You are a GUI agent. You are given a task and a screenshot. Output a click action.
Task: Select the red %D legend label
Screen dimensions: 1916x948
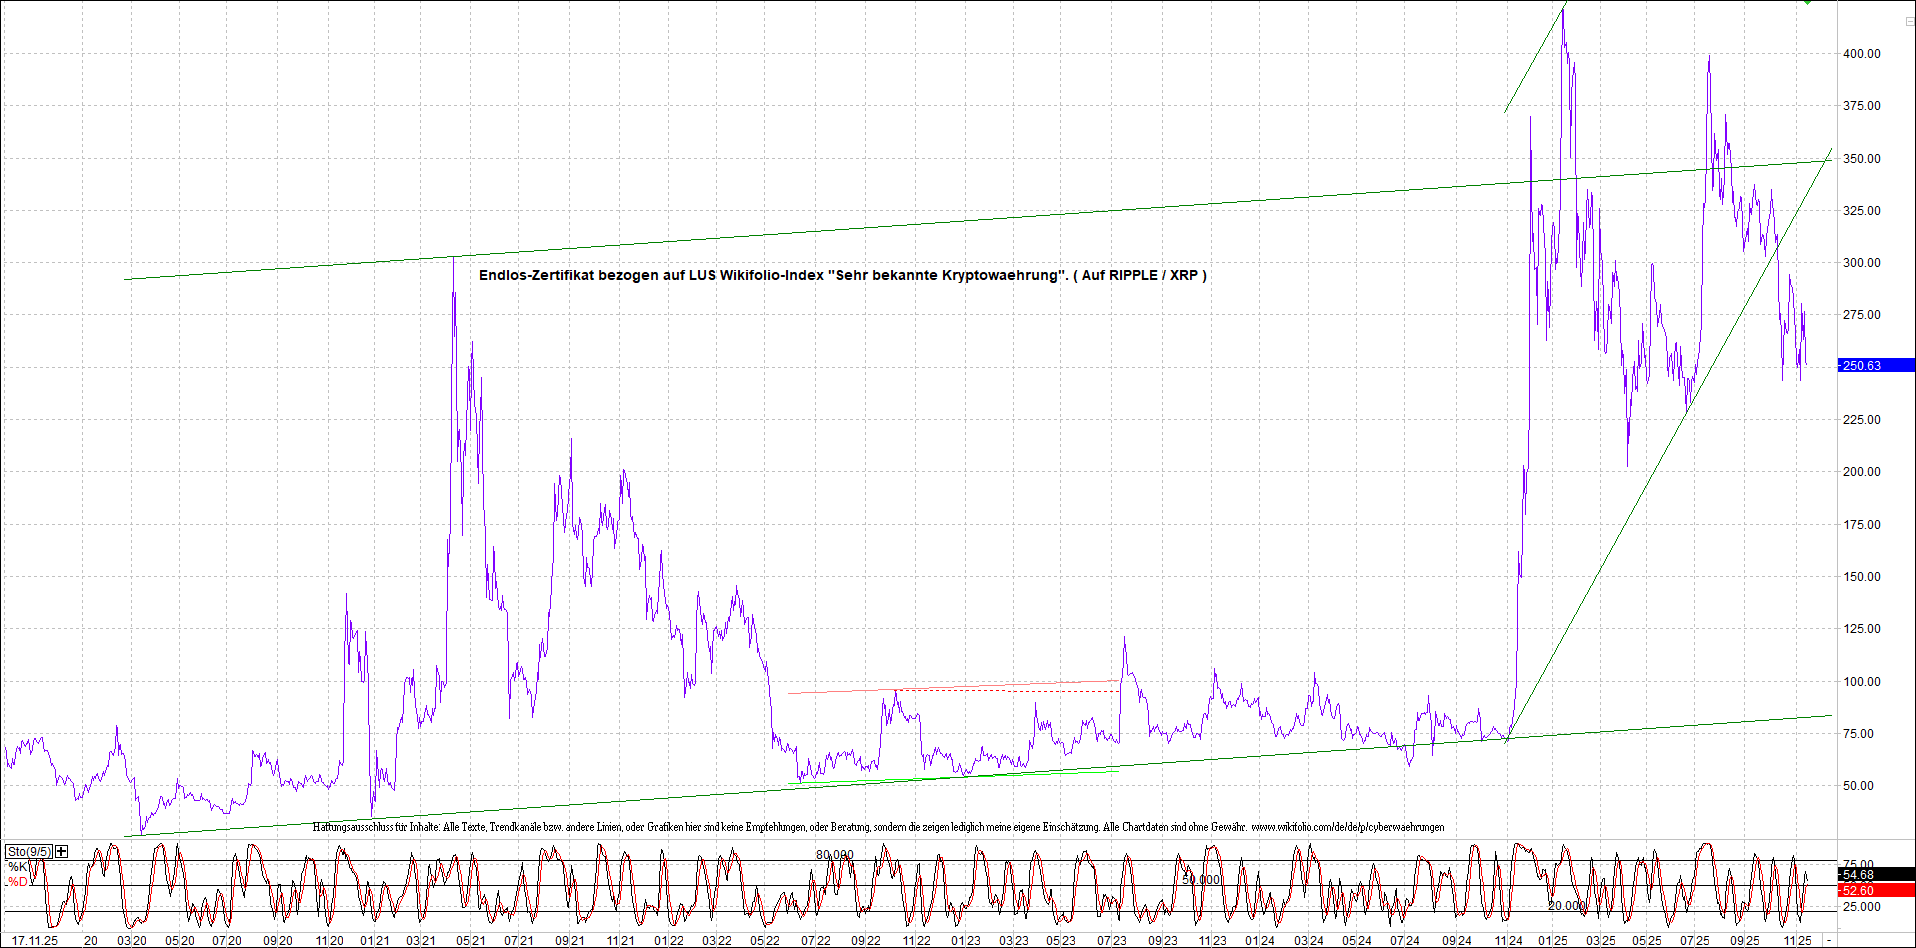(18, 882)
